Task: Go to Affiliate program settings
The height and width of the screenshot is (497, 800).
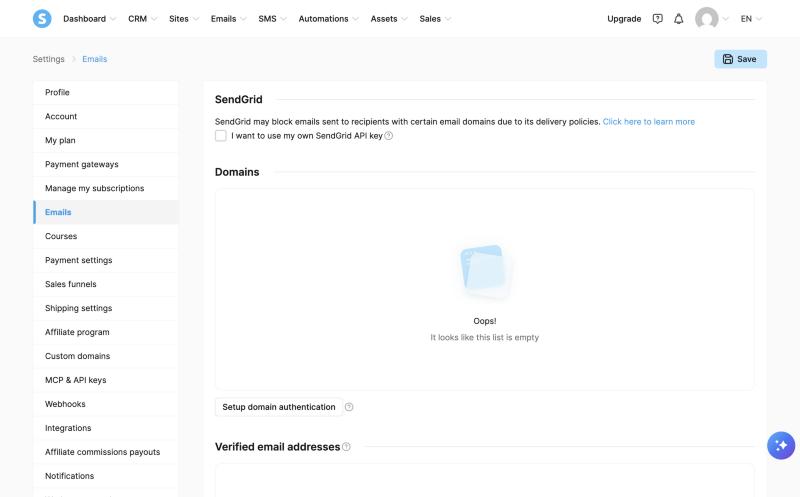Action: 106,332
